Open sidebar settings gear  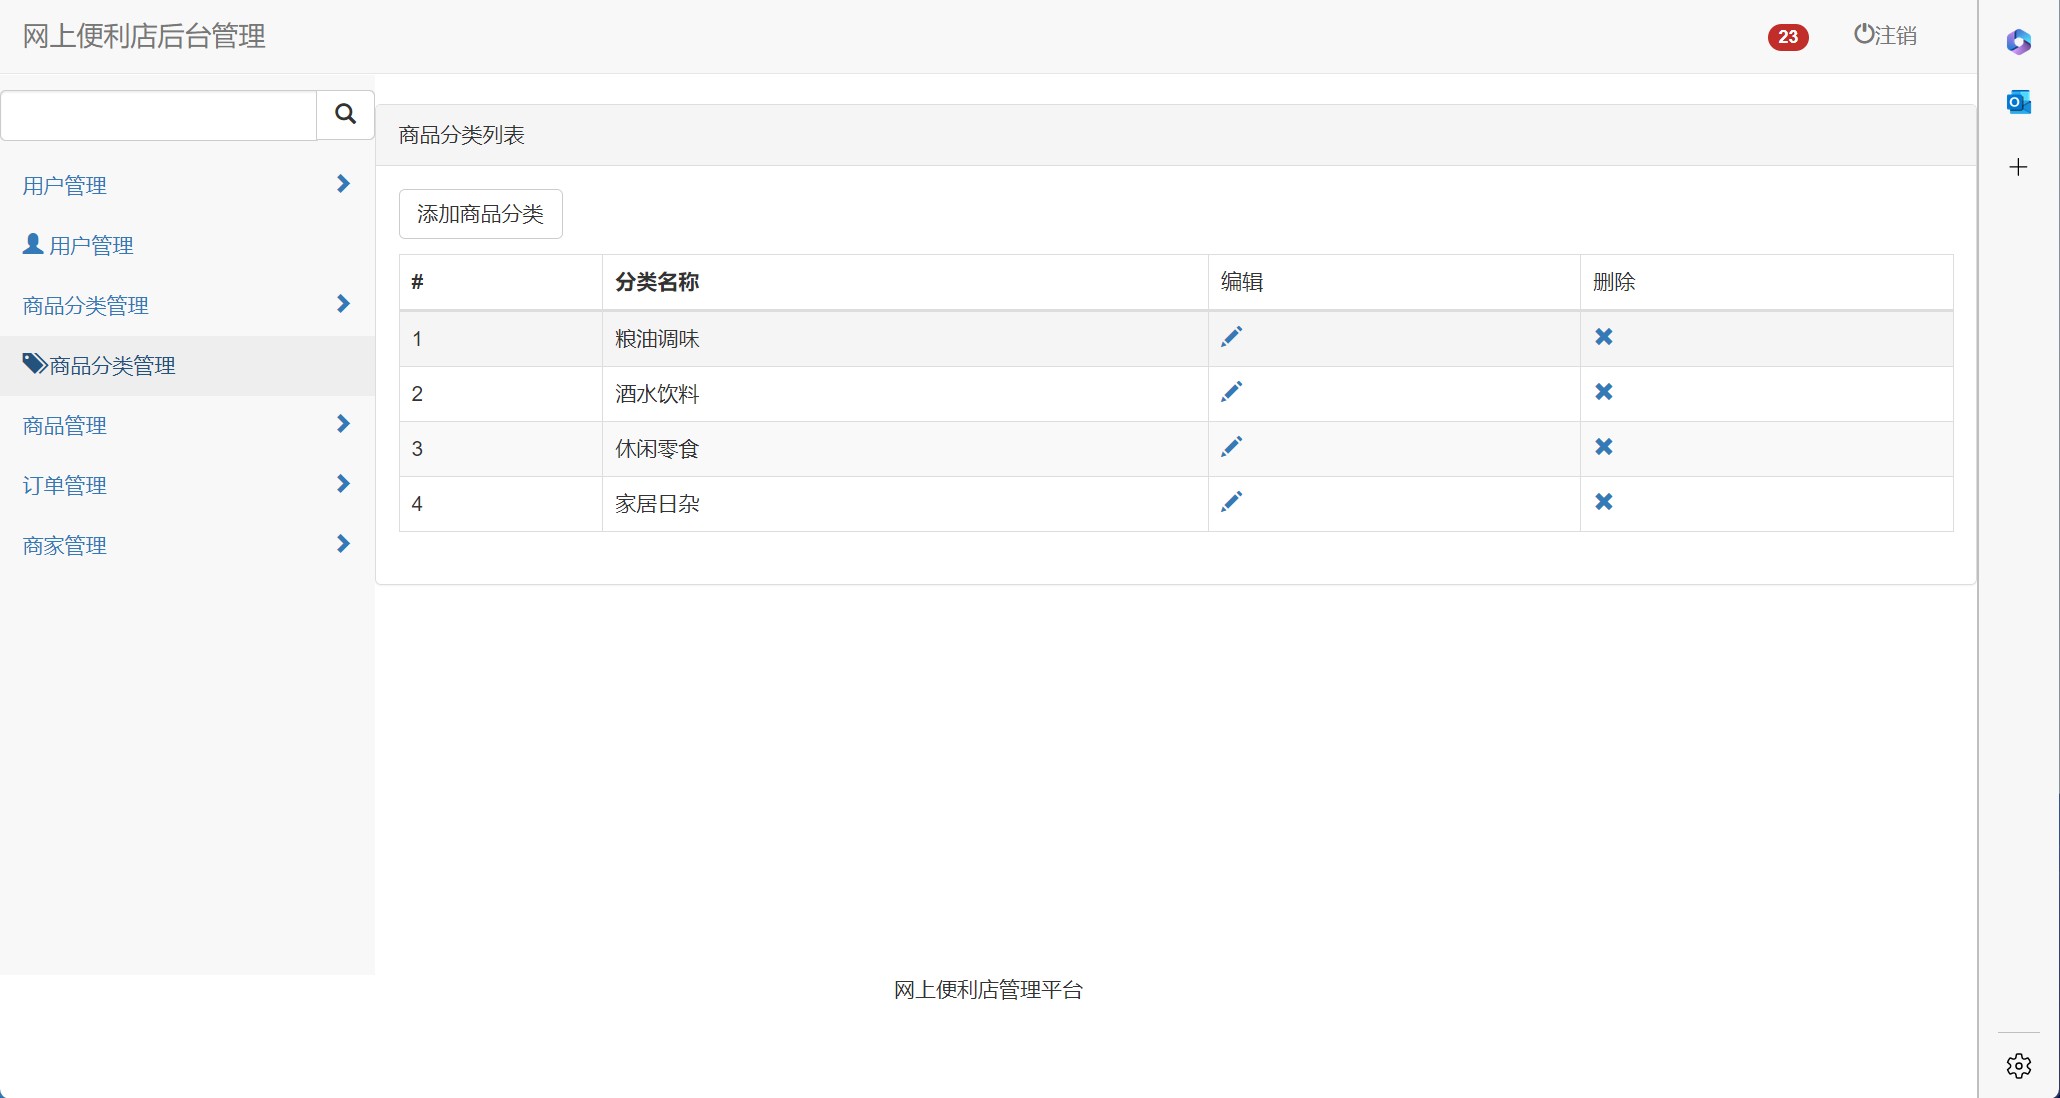2018,1066
